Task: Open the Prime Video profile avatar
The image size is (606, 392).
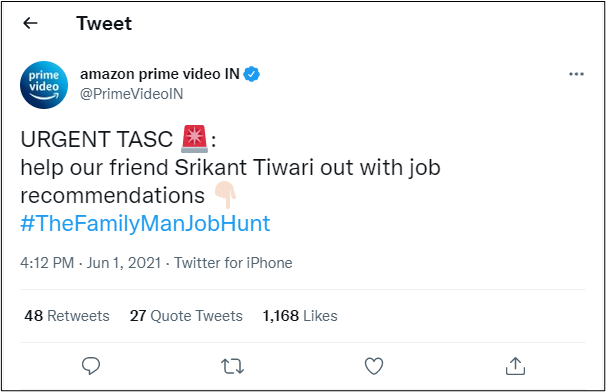Action: pyautogui.click(x=44, y=85)
